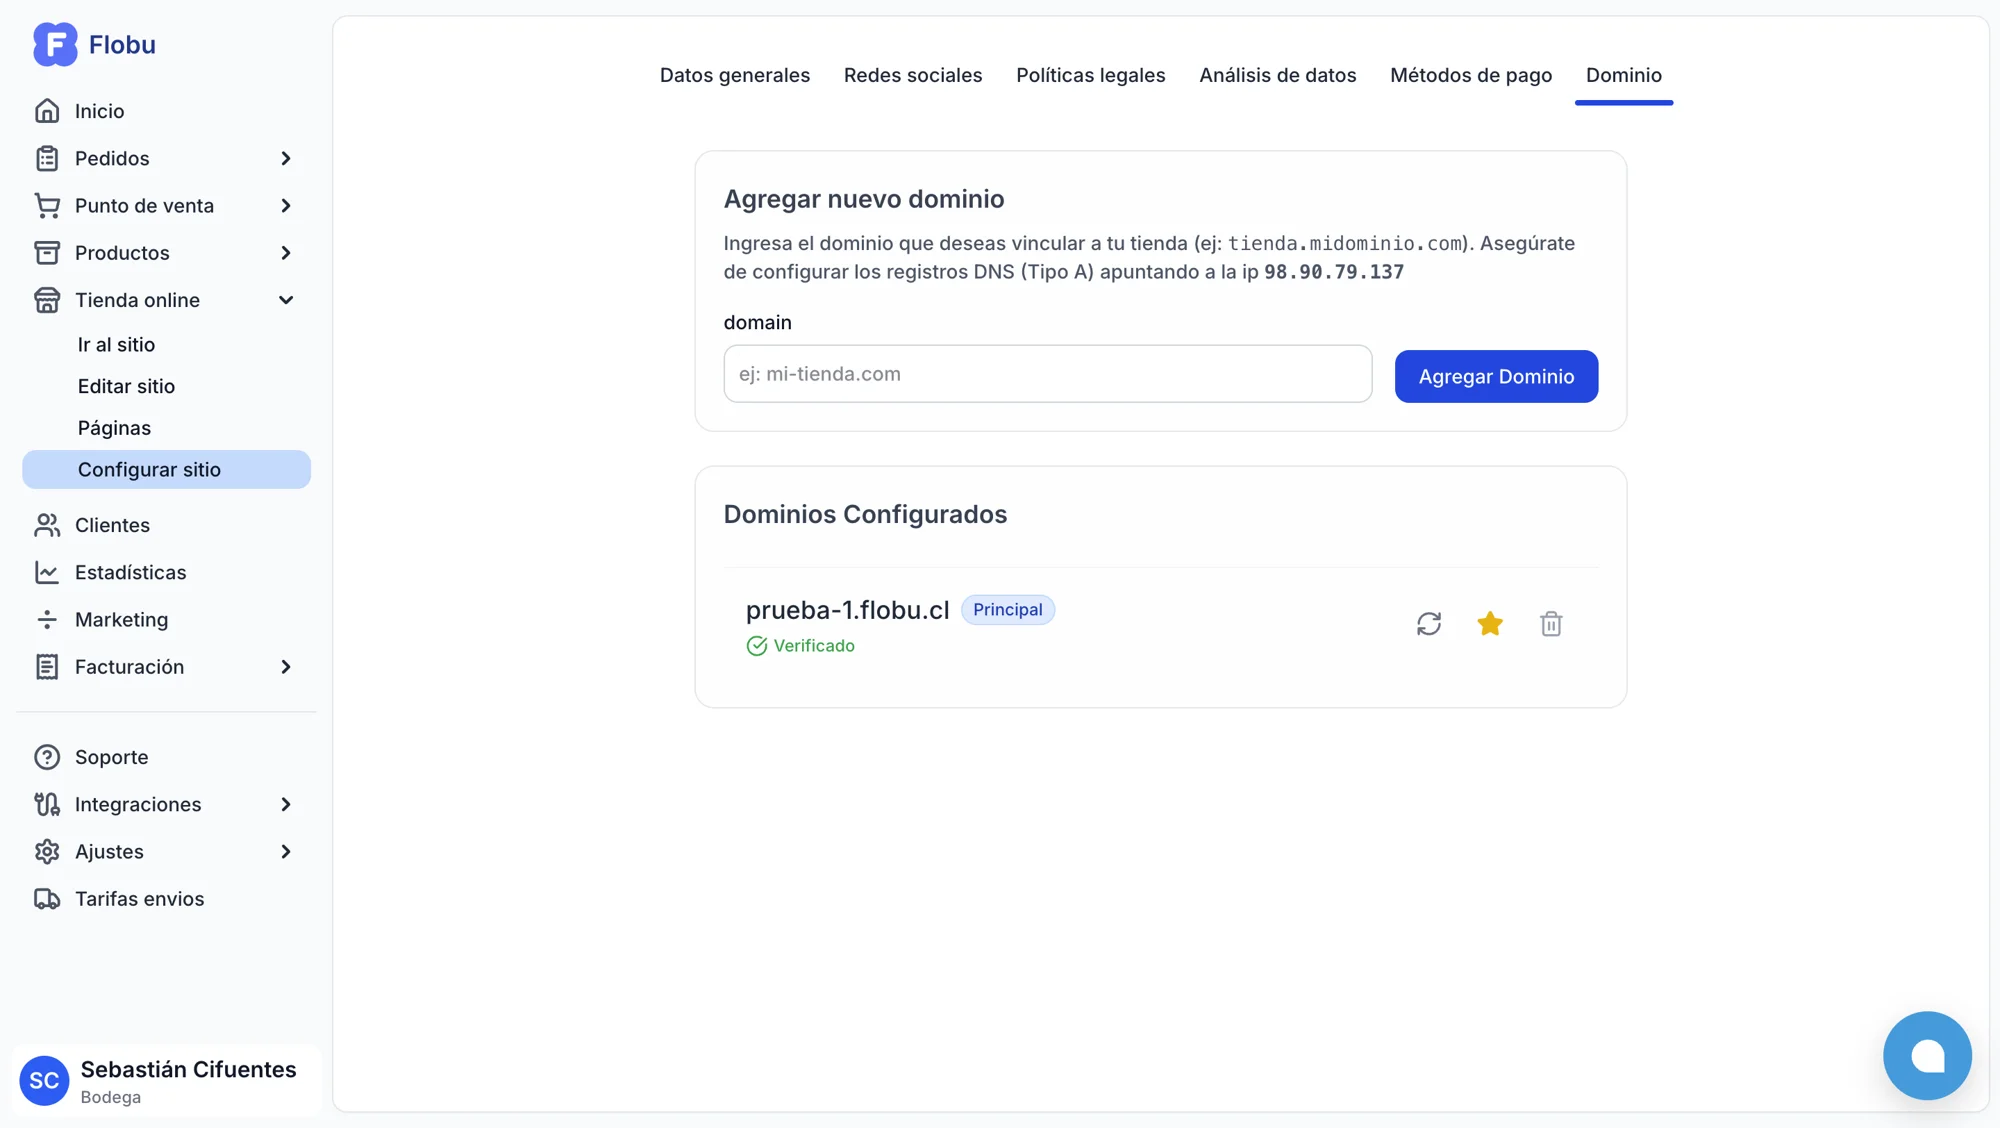The width and height of the screenshot is (2000, 1128).
Task: Click the Agregar Dominio button
Action: click(x=1496, y=376)
